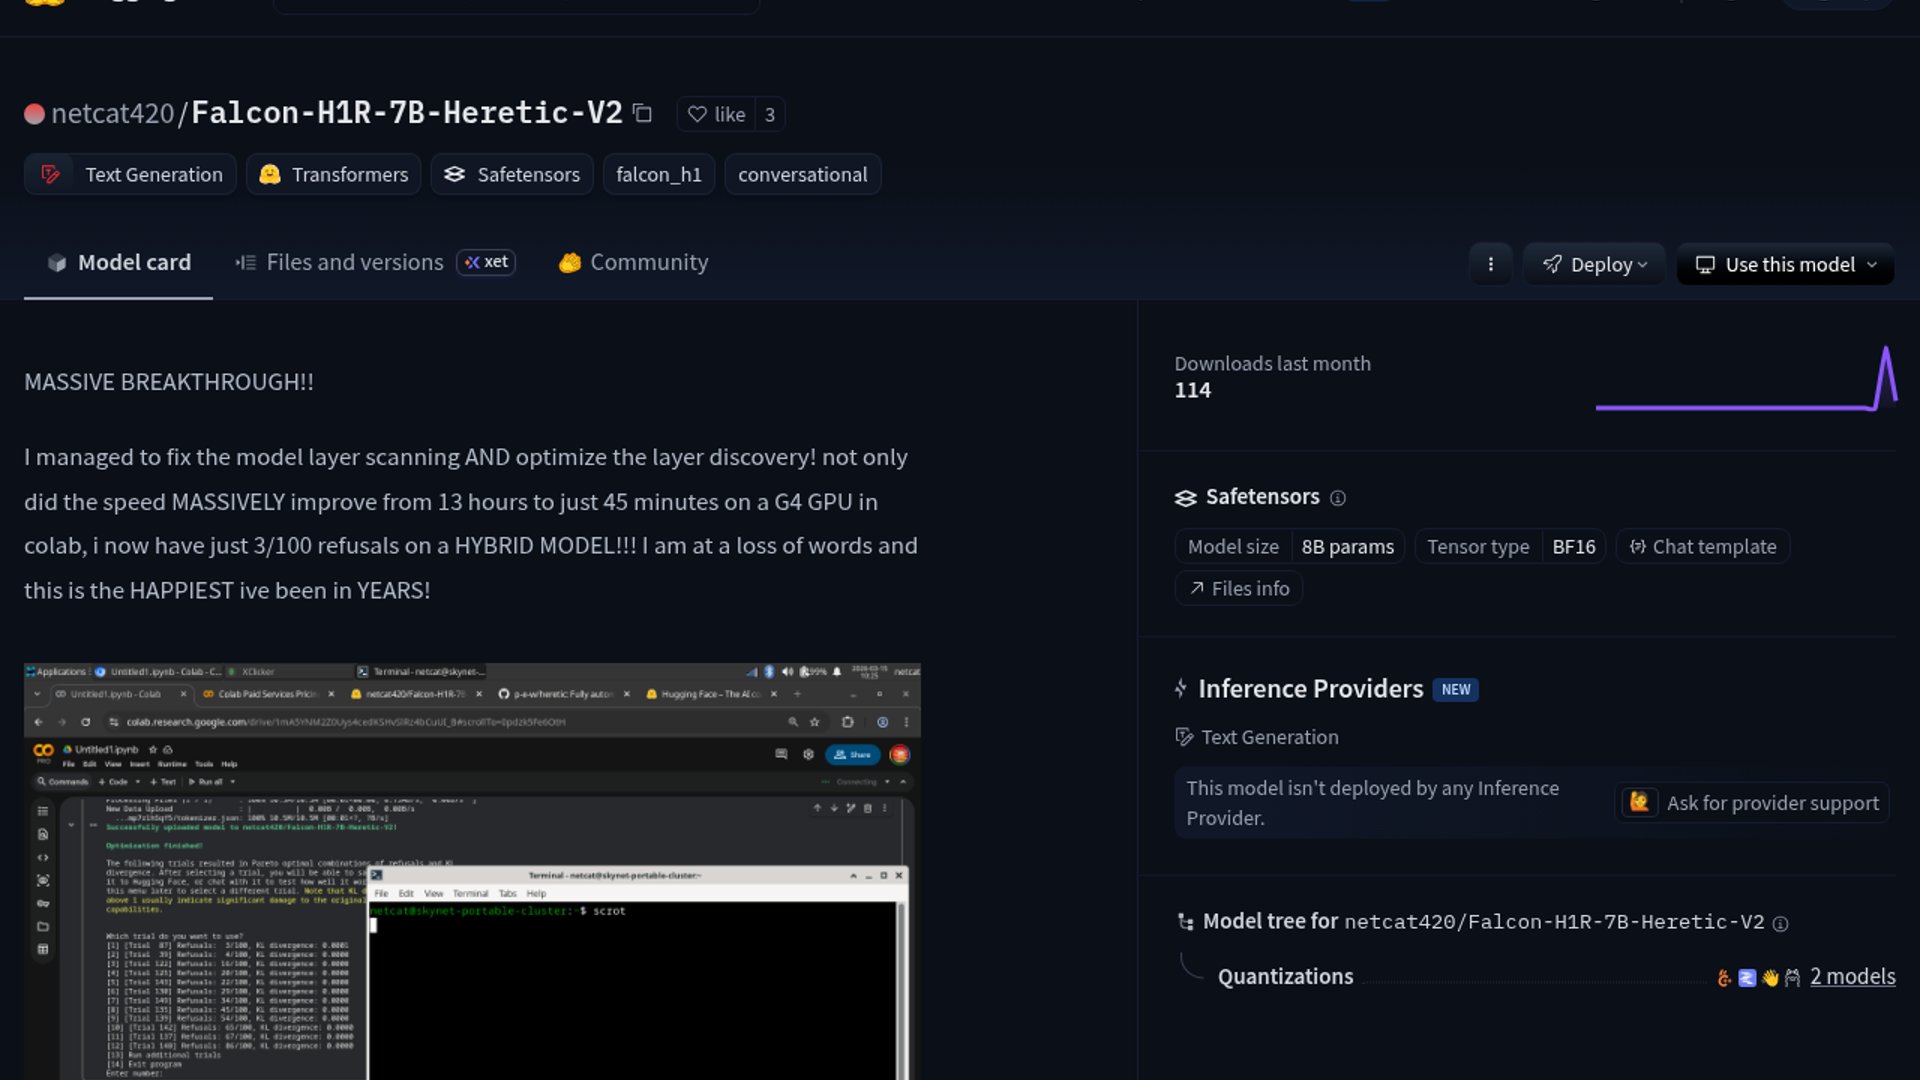Open the three-dot more options menu
Viewport: 1920px width, 1080px height.
1490,265
